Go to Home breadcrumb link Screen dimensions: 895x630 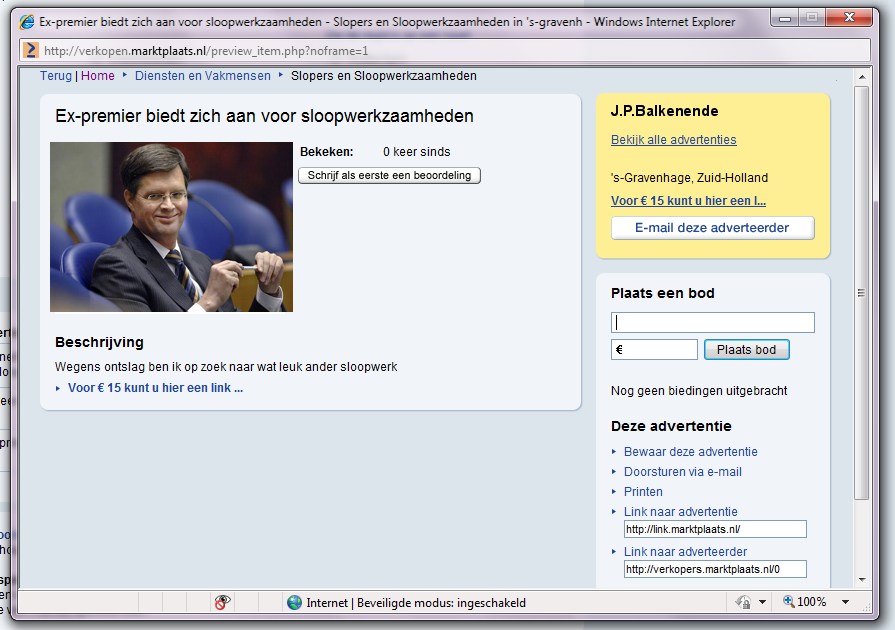[x=98, y=76]
